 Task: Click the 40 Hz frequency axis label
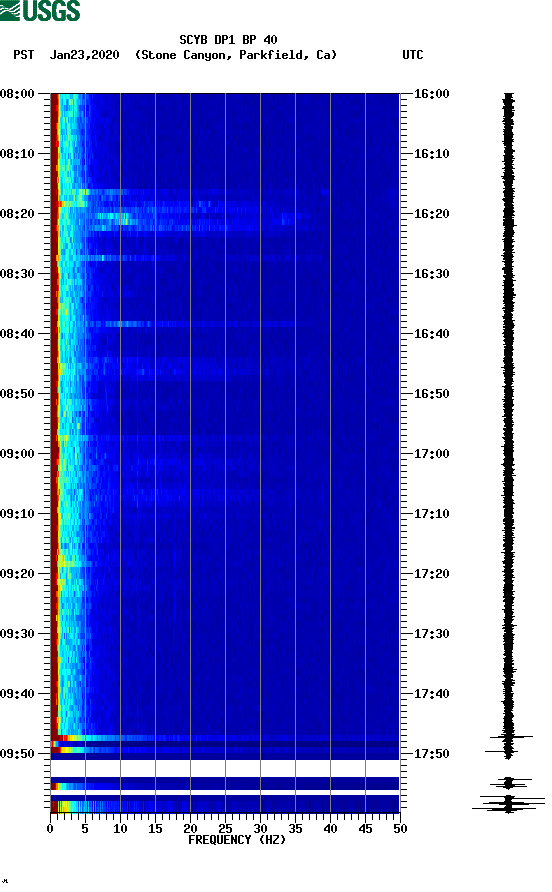click(330, 829)
